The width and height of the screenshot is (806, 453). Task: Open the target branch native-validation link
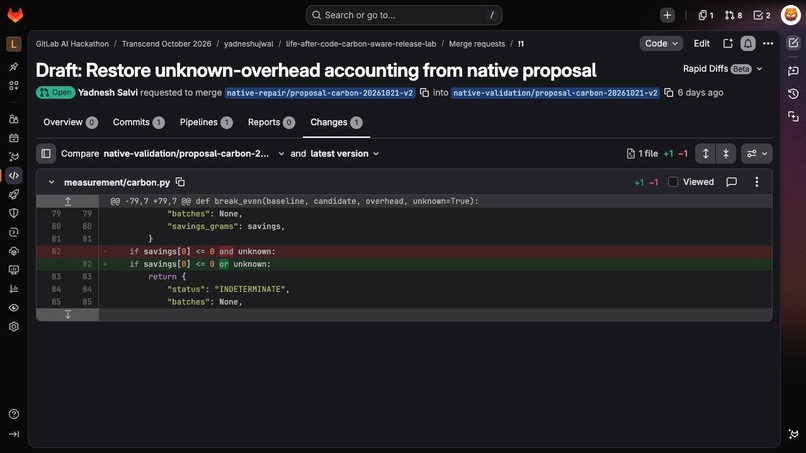point(555,93)
